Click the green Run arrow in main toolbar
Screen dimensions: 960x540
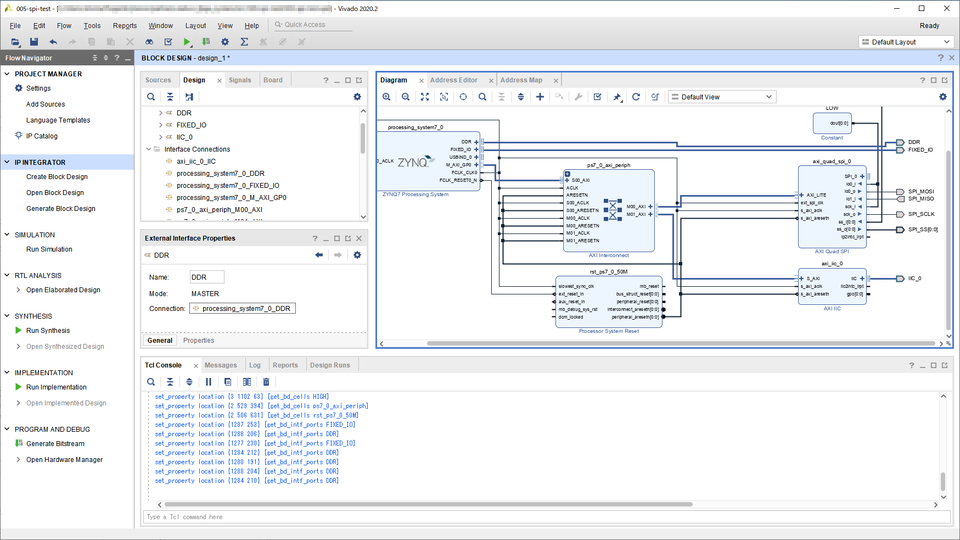click(187, 42)
